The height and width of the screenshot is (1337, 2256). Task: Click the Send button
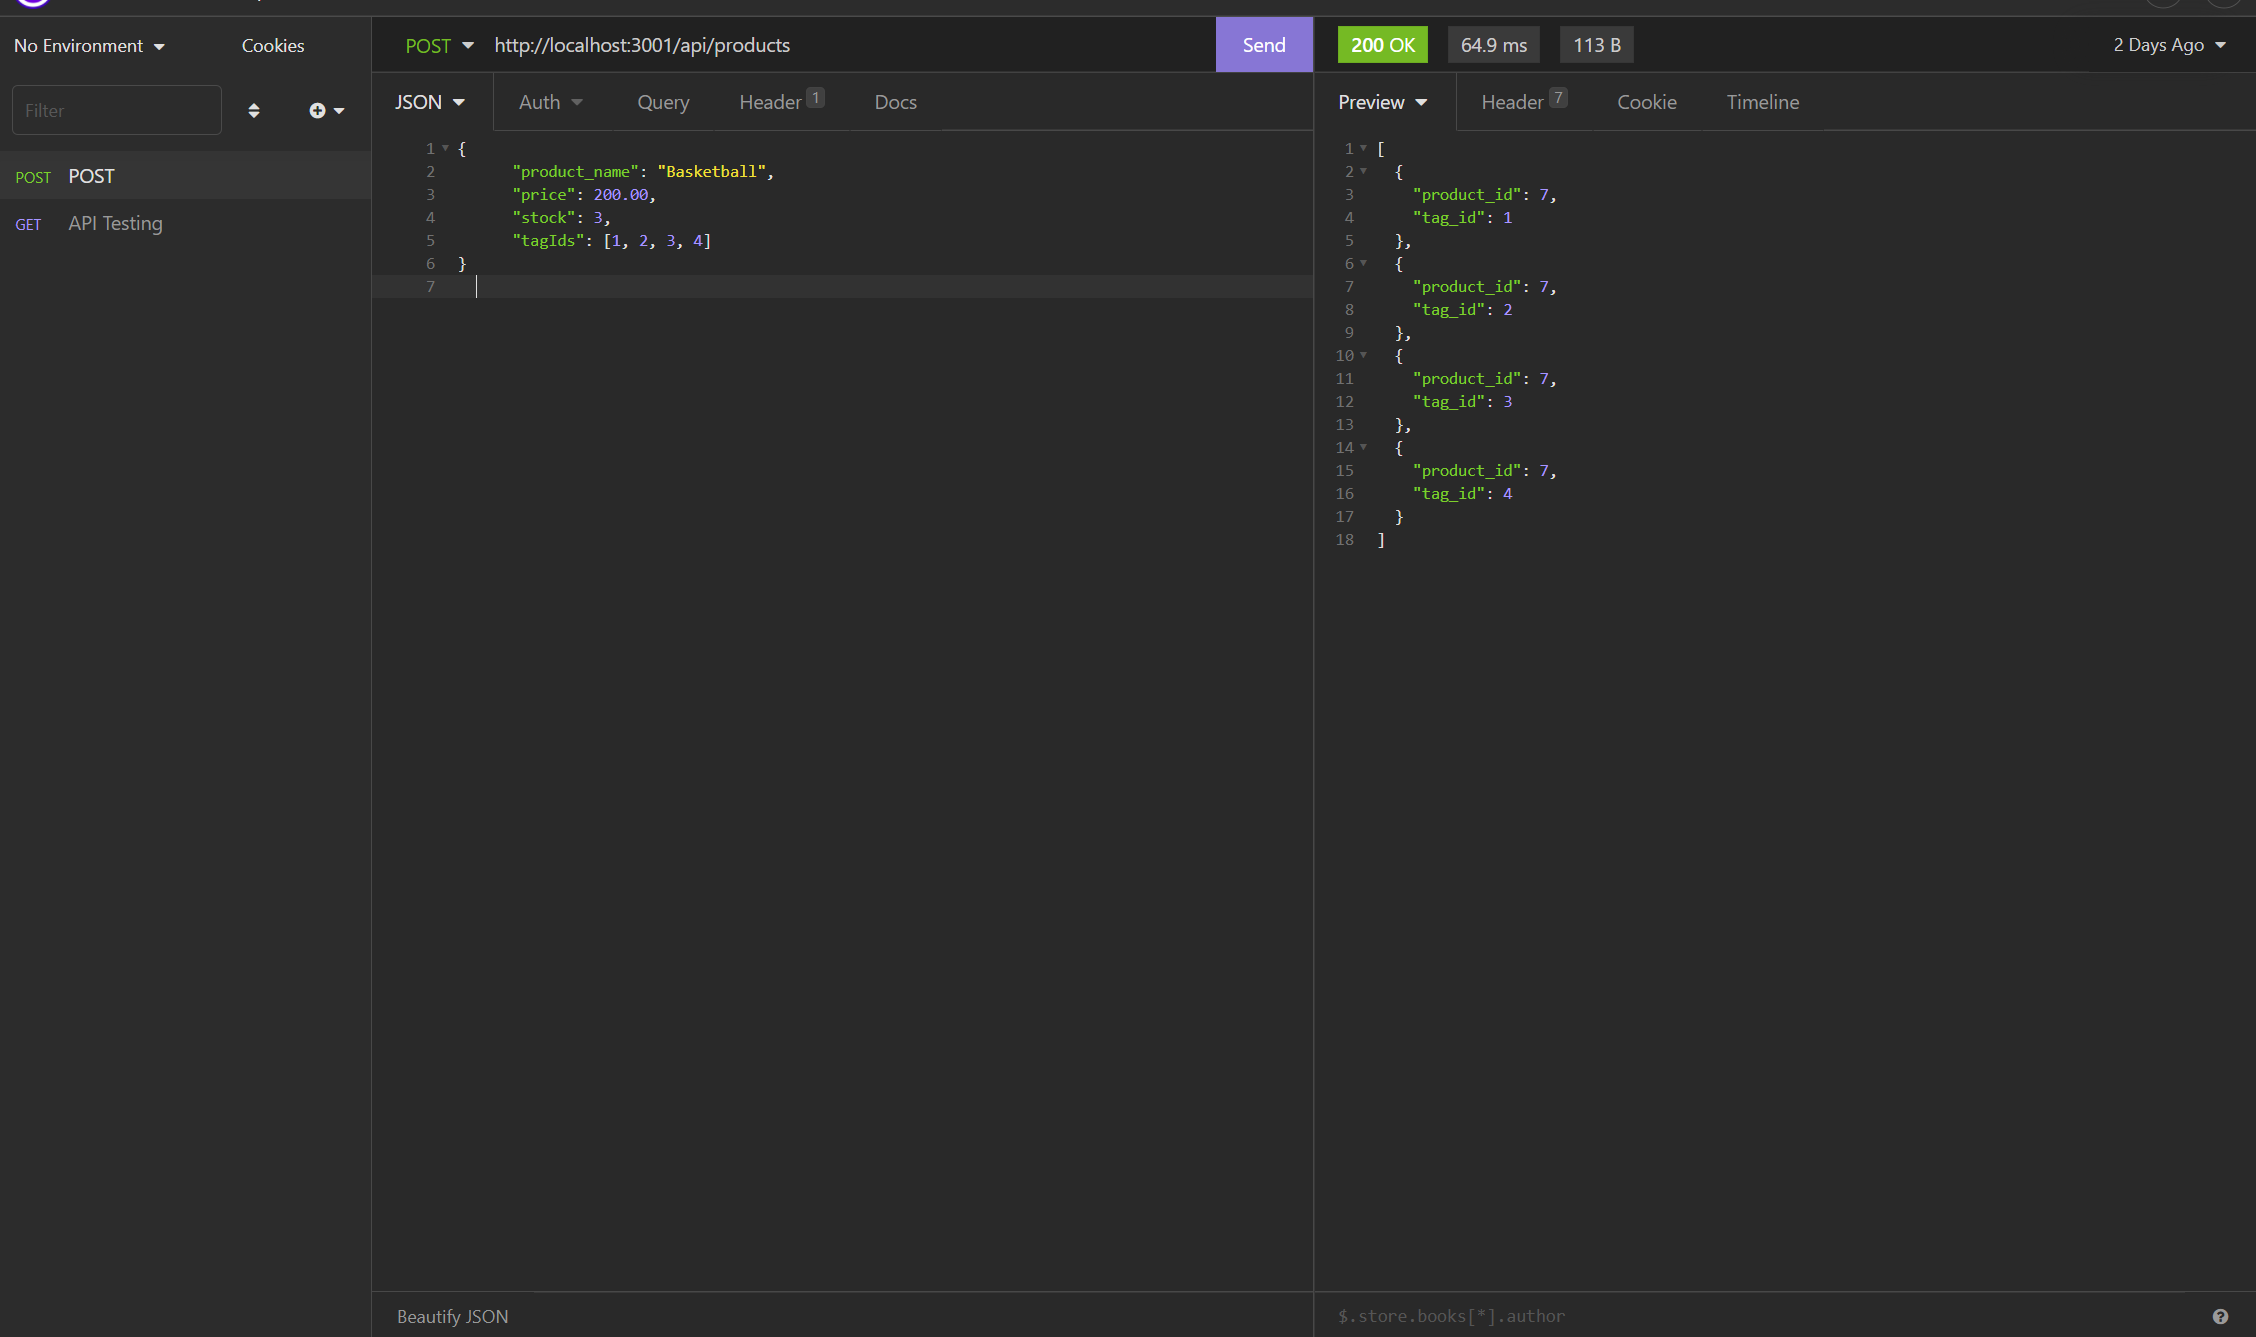[x=1263, y=44]
